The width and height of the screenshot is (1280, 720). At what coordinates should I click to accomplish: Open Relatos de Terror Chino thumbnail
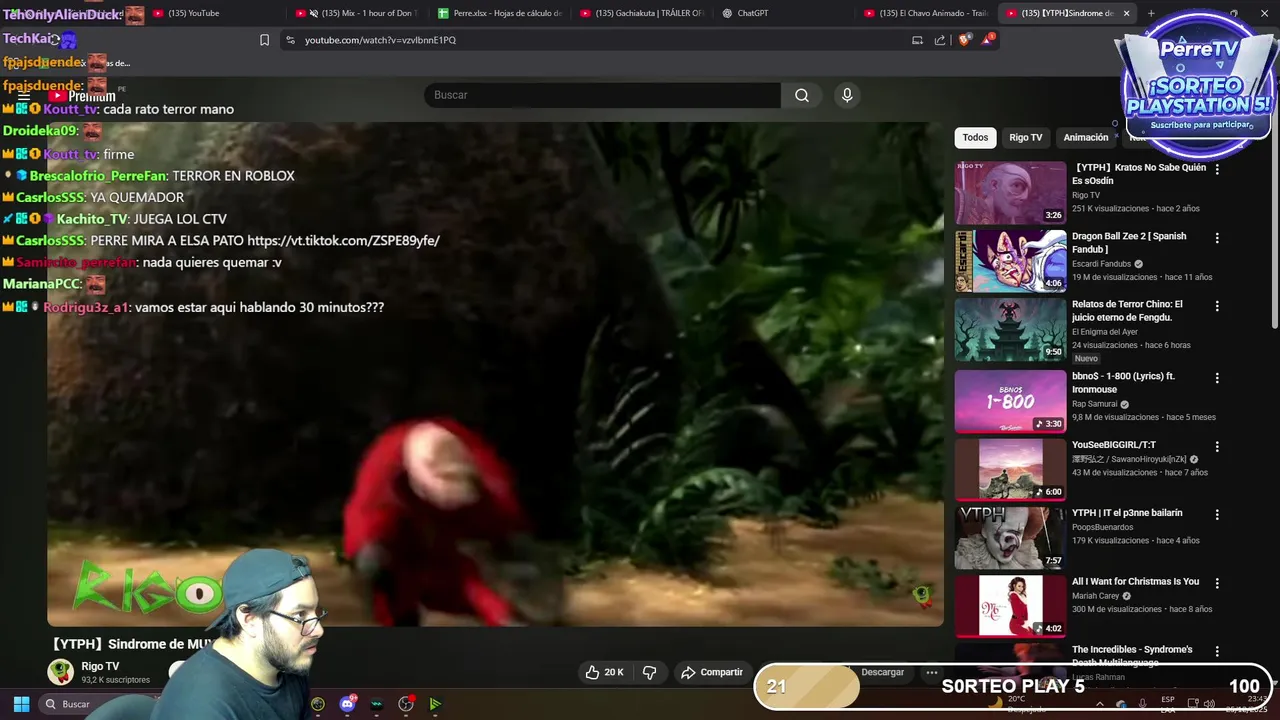point(1010,329)
